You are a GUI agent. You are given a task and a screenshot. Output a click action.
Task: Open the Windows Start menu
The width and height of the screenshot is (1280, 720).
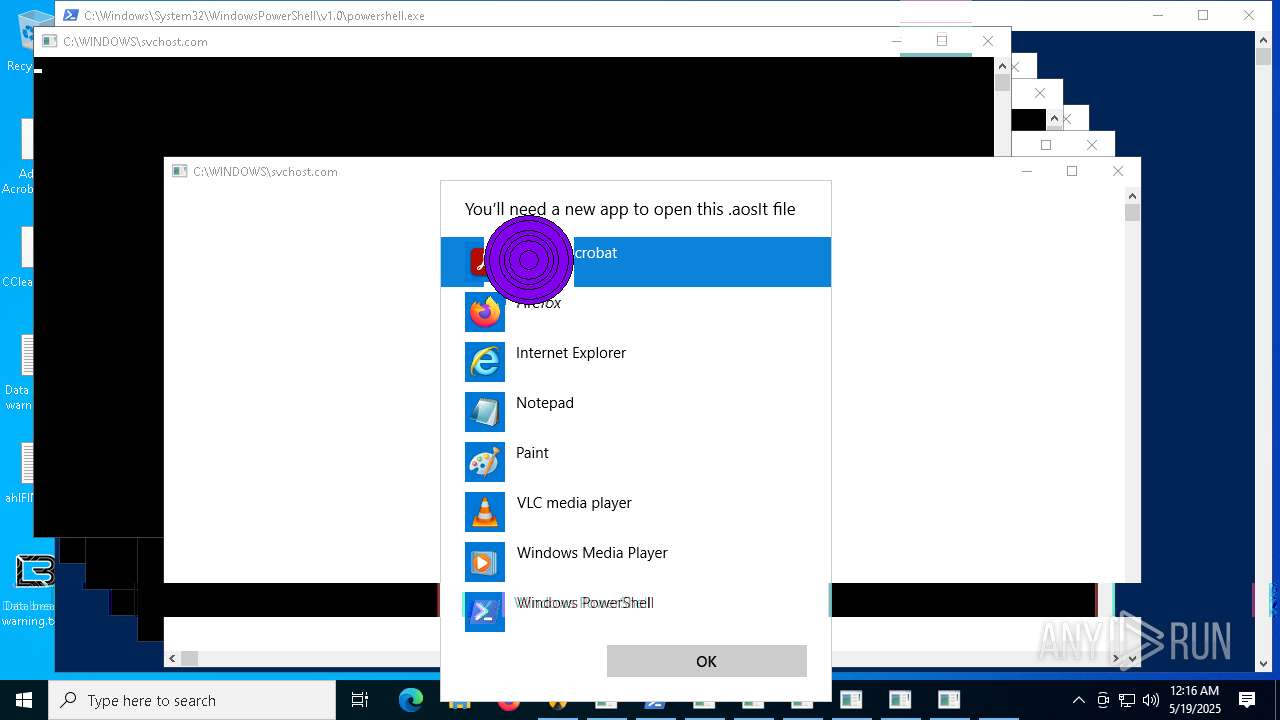pos(24,700)
